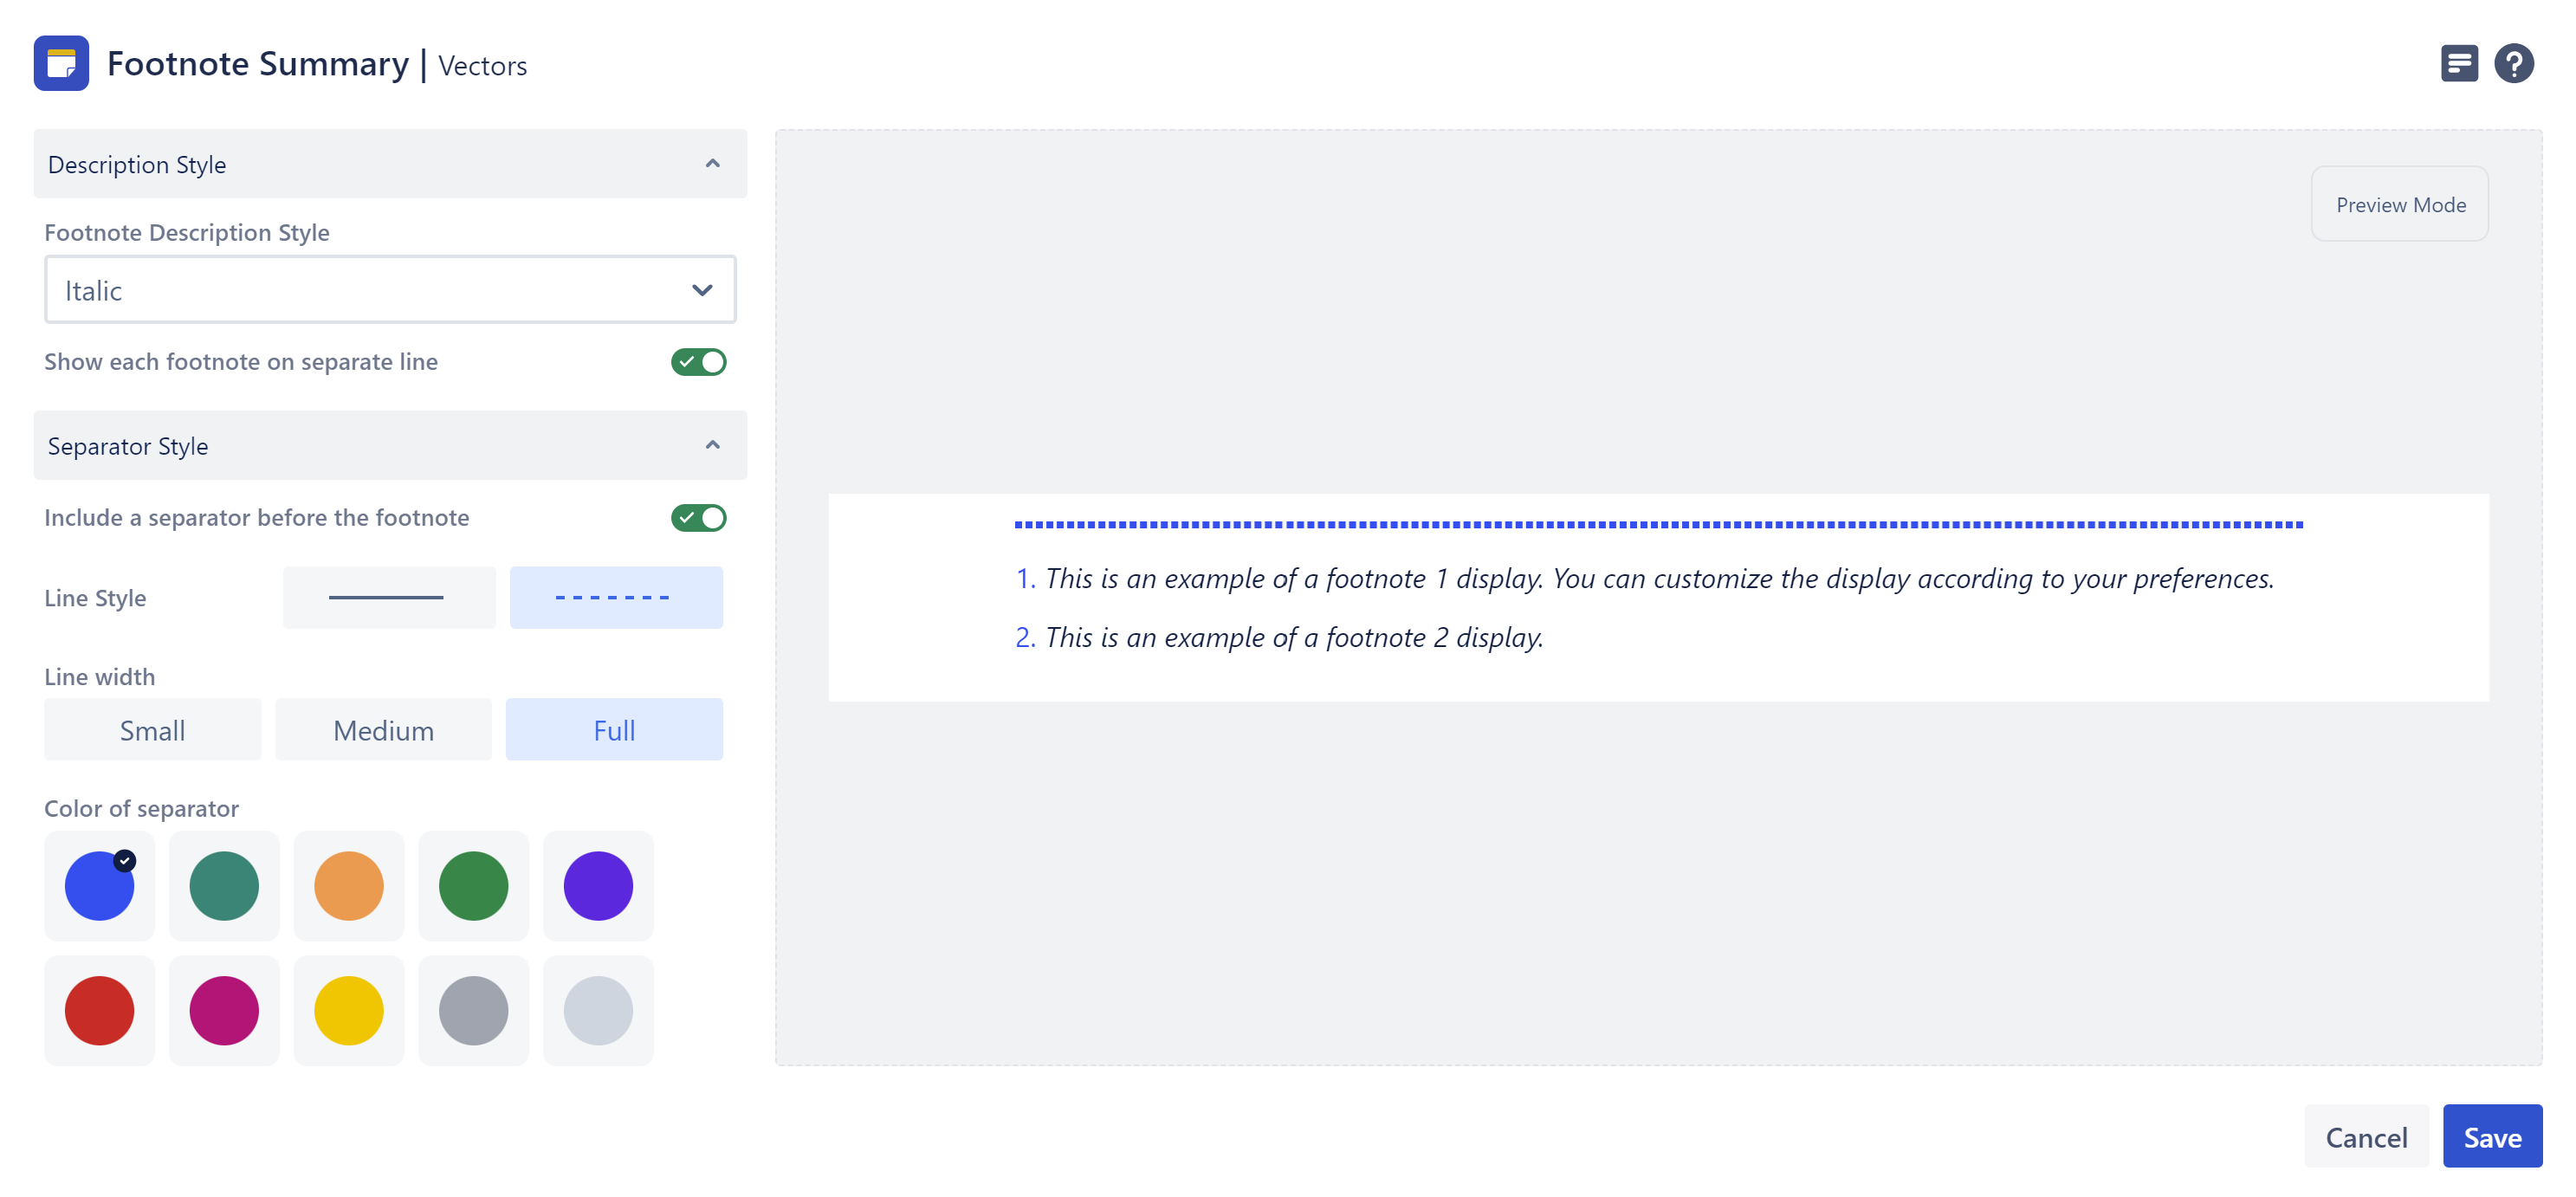The height and width of the screenshot is (1197, 2576).
Task: Select the dashed line style
Action: tap(616, 597)
